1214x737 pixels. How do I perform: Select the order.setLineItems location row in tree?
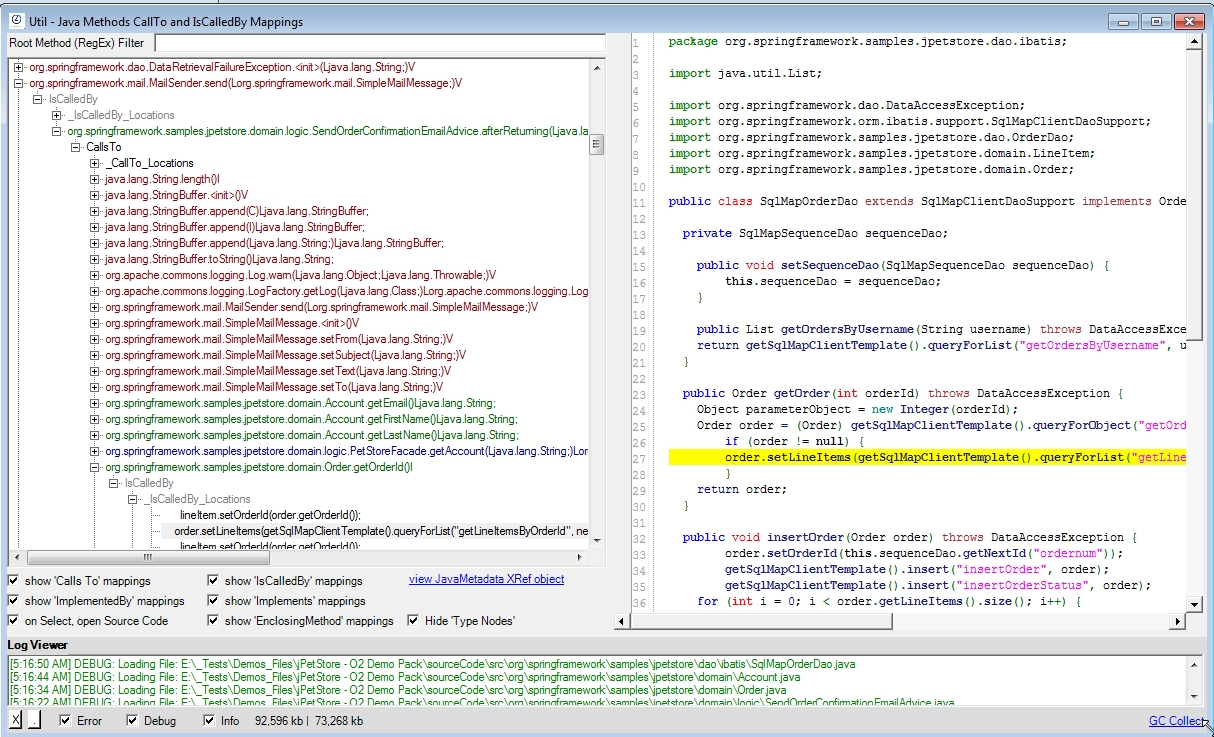click(381, 531)
